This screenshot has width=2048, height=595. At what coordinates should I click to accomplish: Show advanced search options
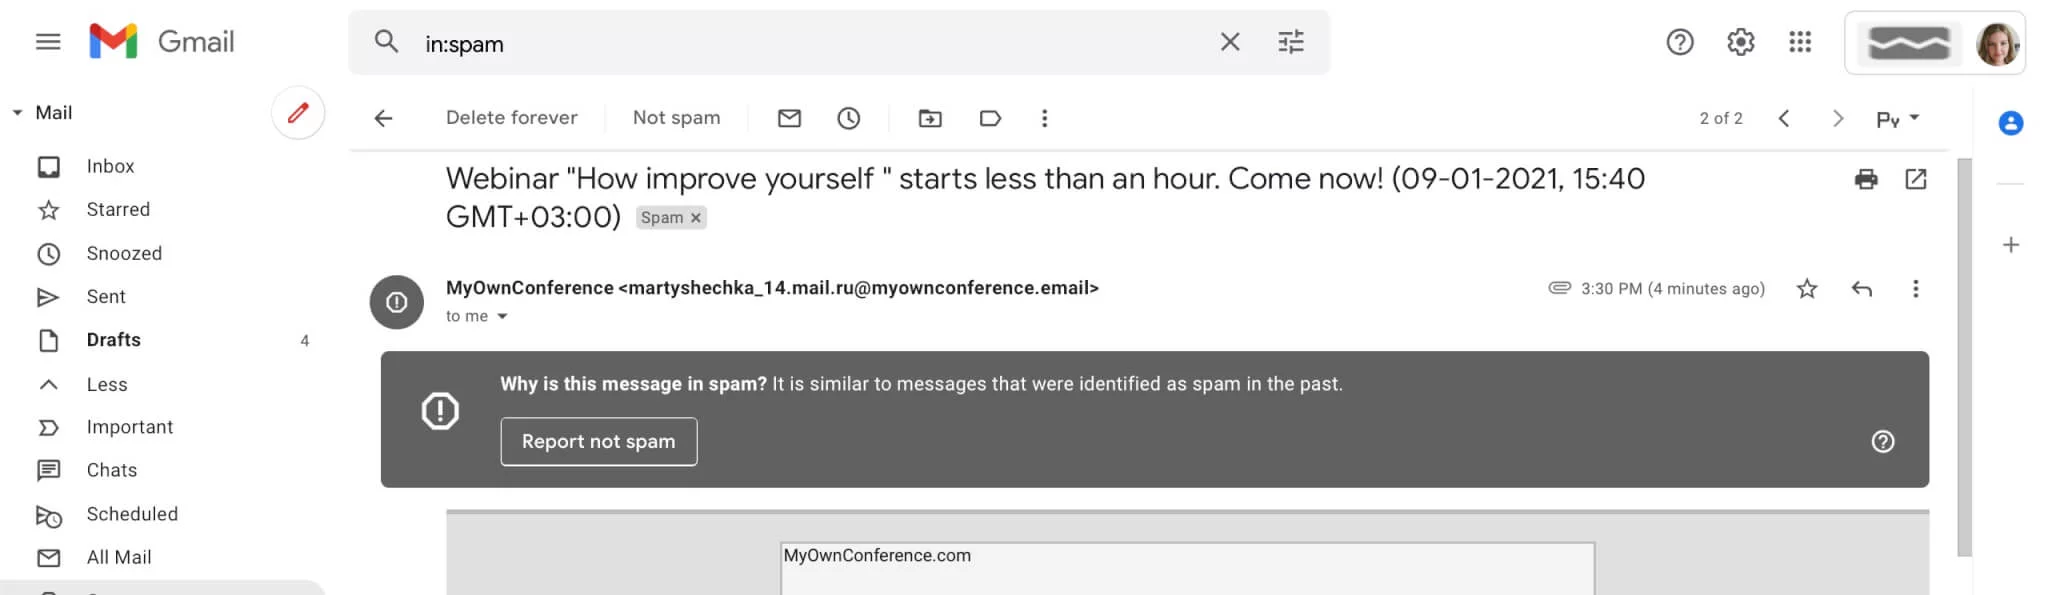(1291, 42)
